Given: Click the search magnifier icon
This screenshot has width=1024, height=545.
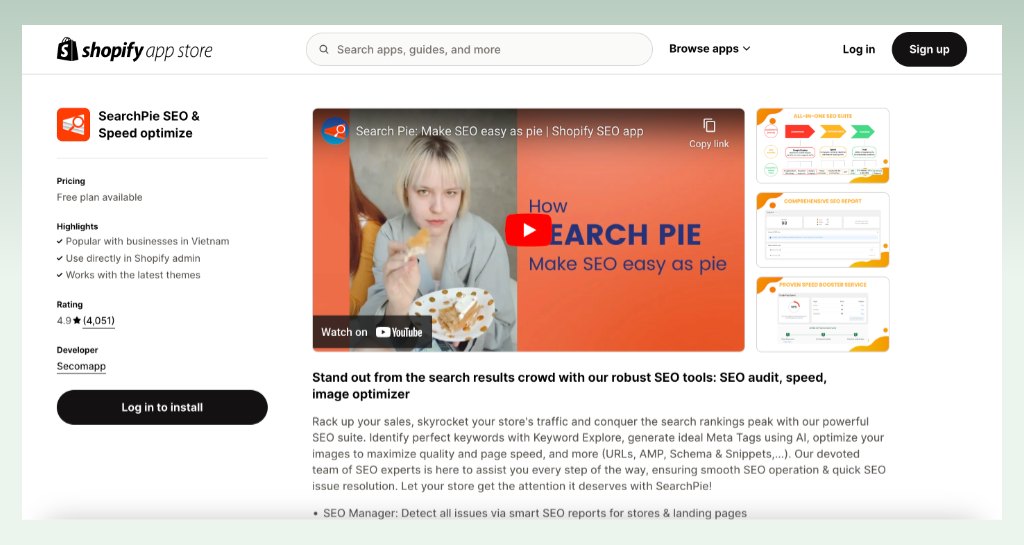Looking at the screenshot, I should pos(323,49).
